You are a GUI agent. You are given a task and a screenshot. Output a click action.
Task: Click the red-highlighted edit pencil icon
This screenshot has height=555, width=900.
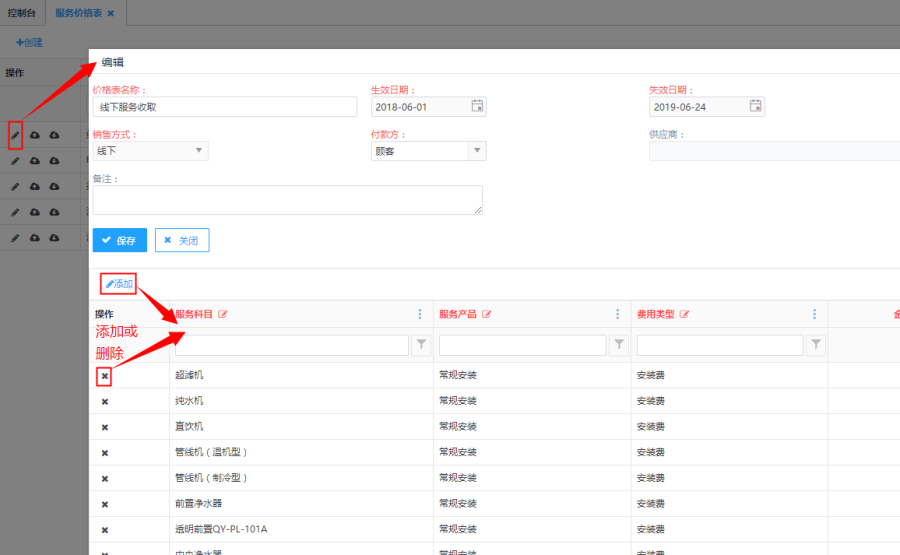coord(15,135)
